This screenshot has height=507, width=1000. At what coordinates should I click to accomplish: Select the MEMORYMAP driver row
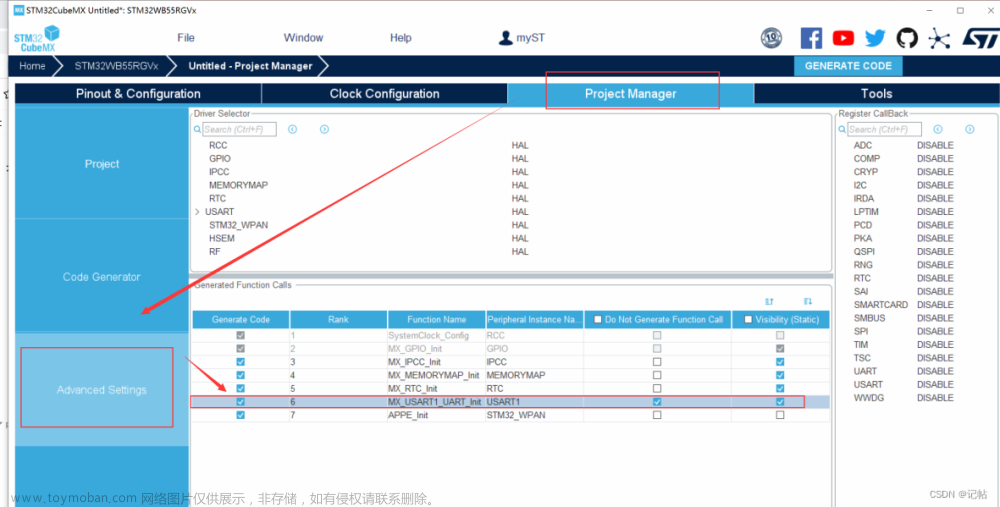239,185
